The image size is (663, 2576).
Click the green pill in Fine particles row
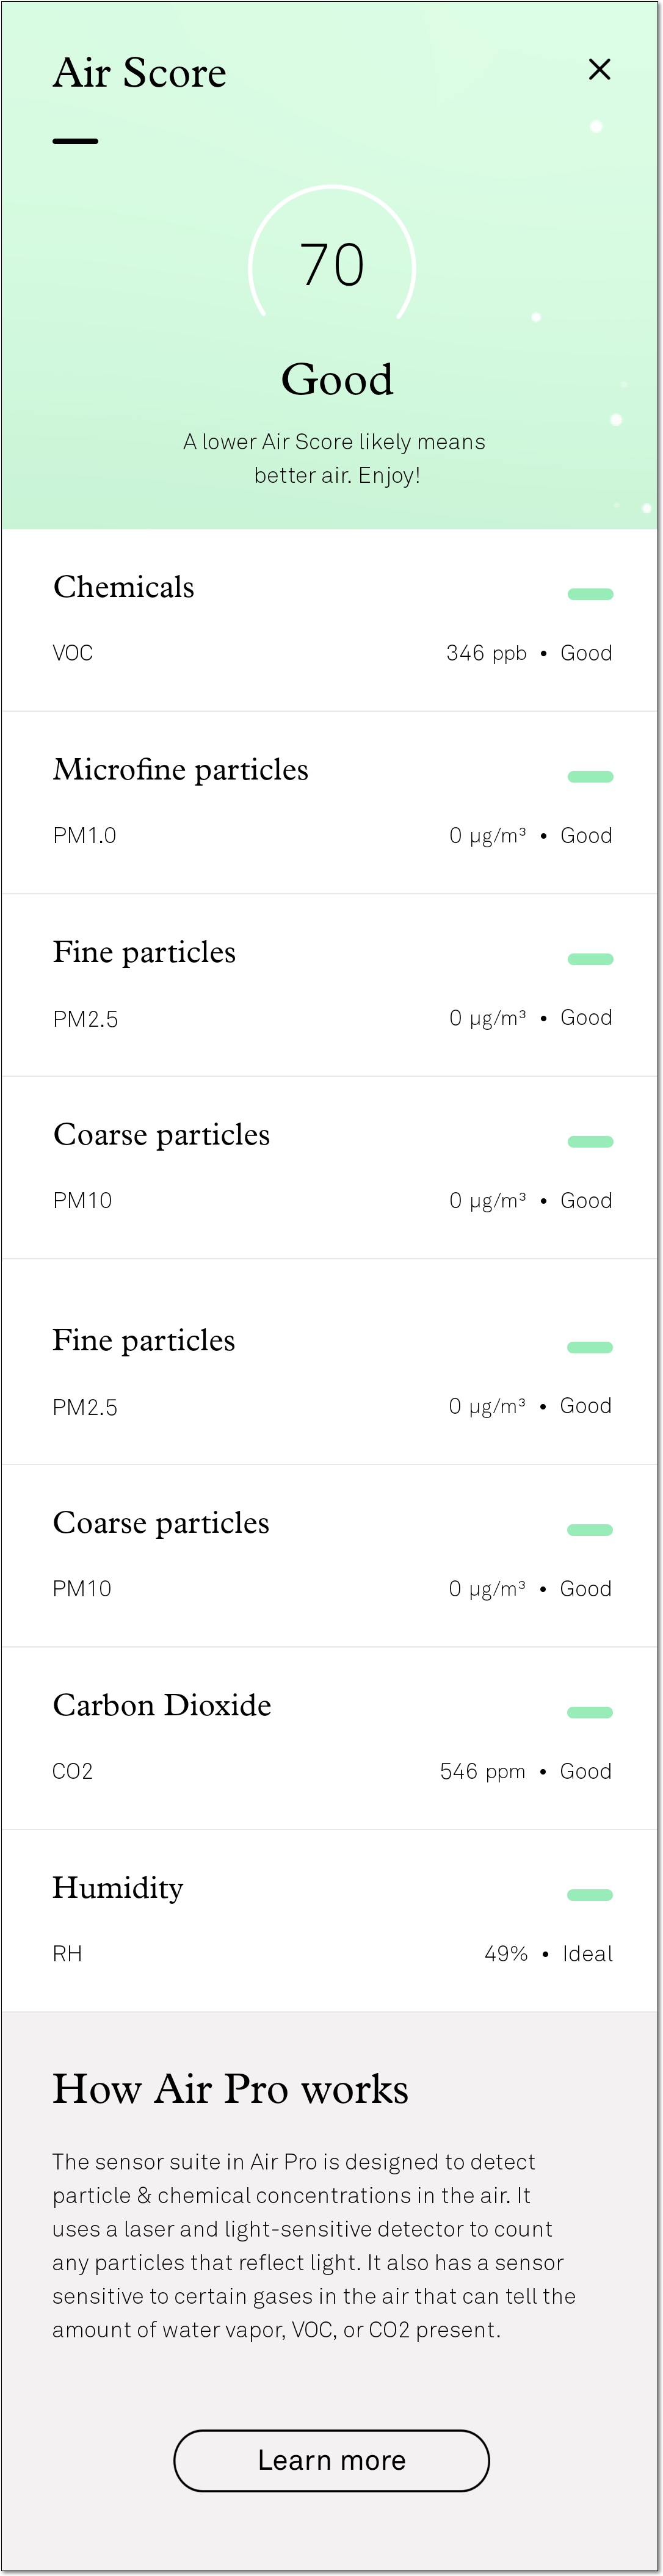[590, 958]
